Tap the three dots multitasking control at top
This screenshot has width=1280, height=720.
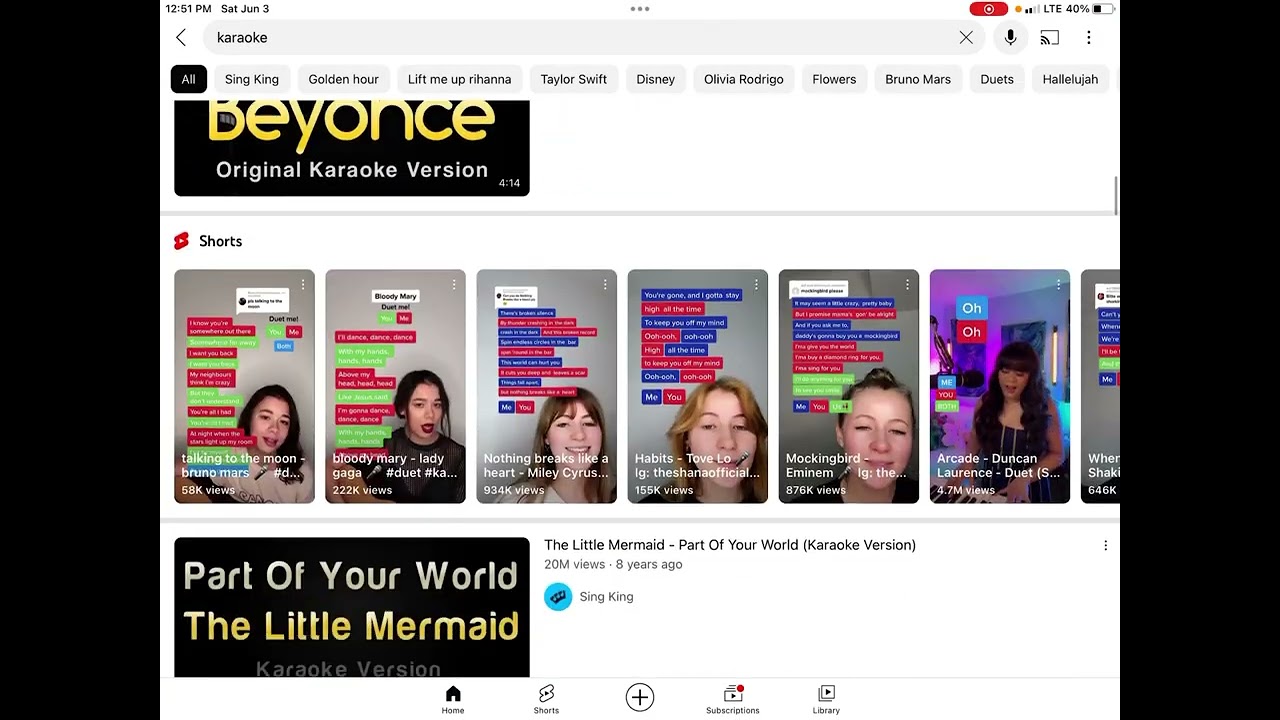click(x=640, y=9)
